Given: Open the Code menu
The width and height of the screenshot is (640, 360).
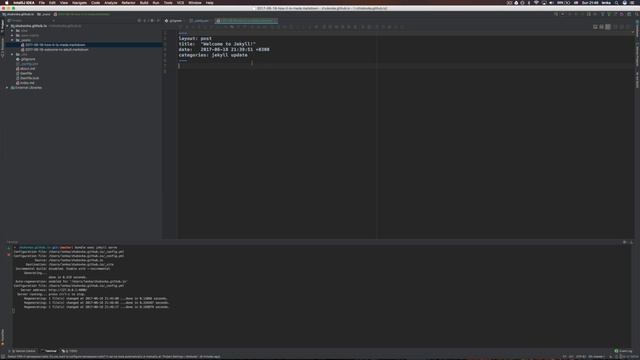Looking at the screenshot, I should [96, 2].
